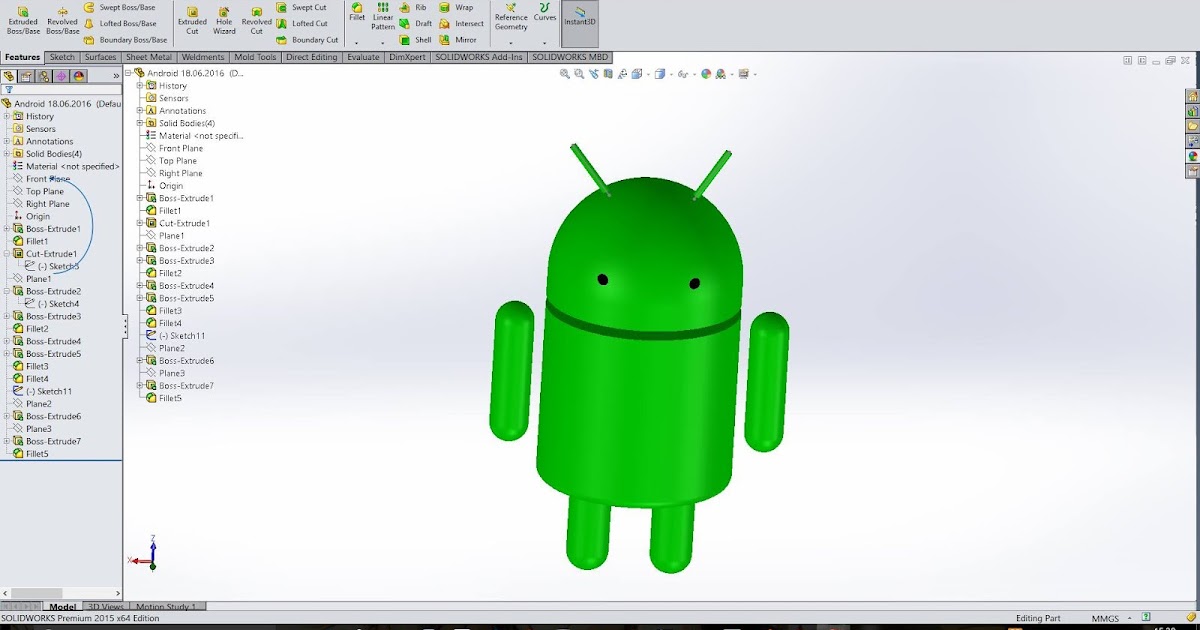Click Zoom to Fit in the heads-up toolbar
Image resolution: width=1200 pixels, height=630 pixels.
564,72
